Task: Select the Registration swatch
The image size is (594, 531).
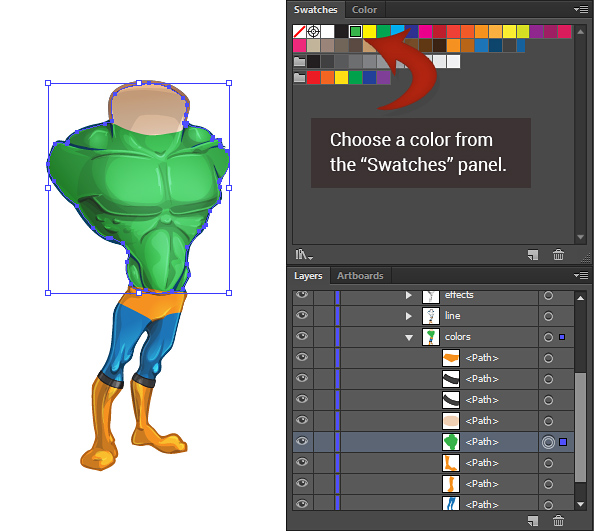Action: click(x=313, y=32)
